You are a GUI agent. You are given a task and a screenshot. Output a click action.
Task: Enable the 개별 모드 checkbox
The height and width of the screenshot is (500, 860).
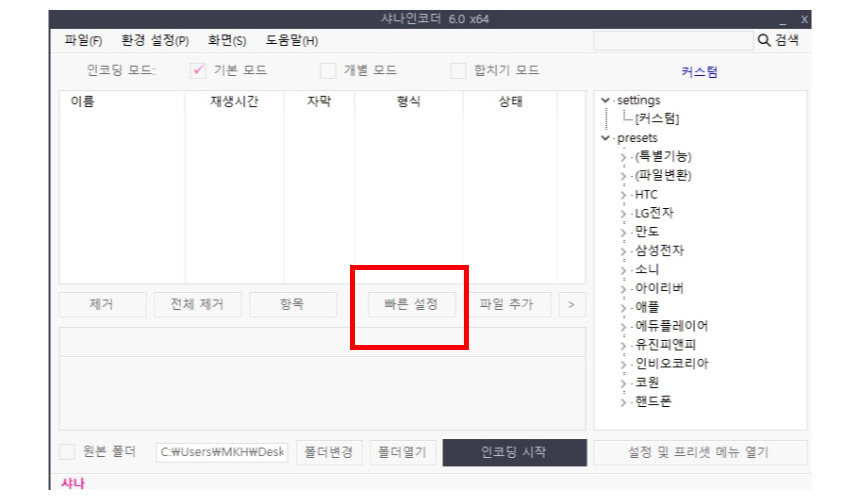[328, 70]
